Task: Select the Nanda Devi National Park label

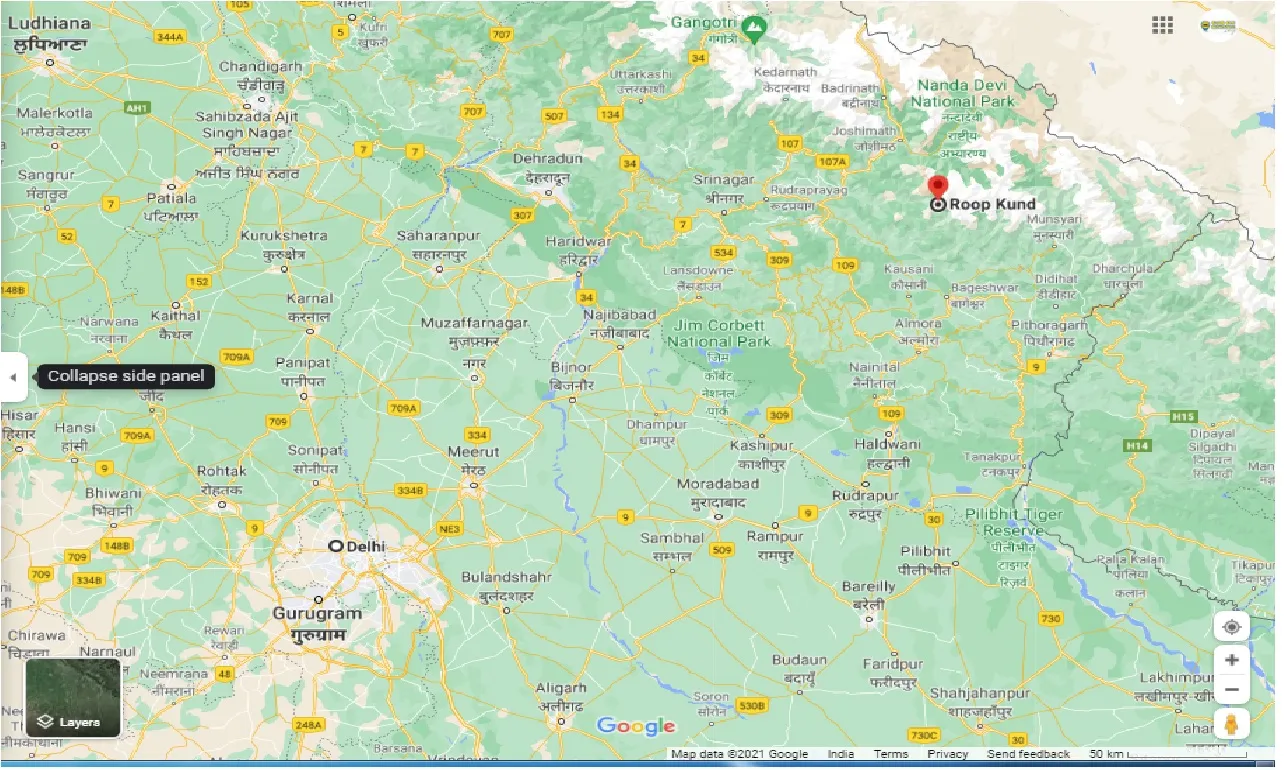Action: [x=962, y=93]
